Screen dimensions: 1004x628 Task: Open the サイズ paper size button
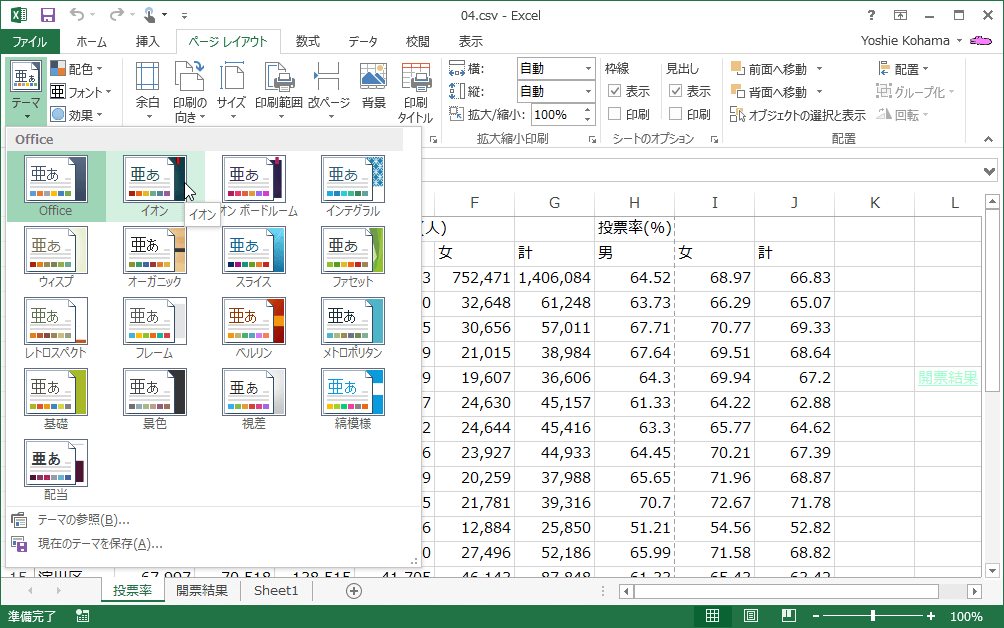tap(231, 91)
